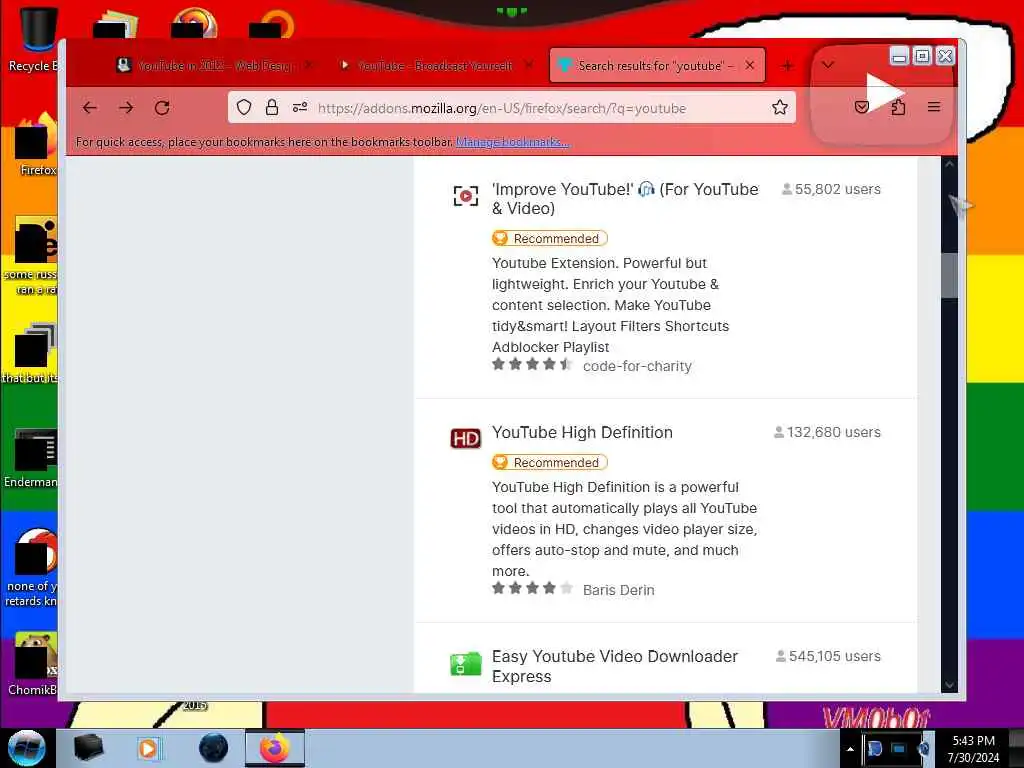Show hidden system tray icons

click(x=850, y=749)
